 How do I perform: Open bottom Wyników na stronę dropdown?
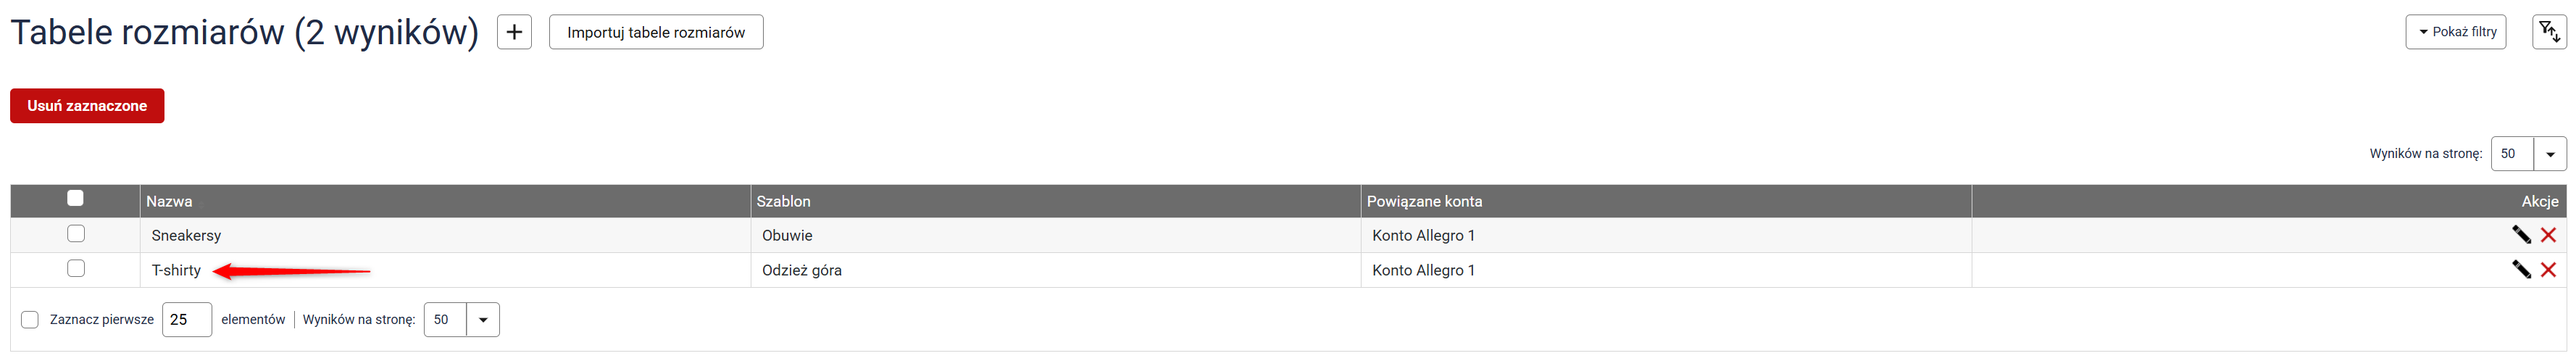pos(461,320)
